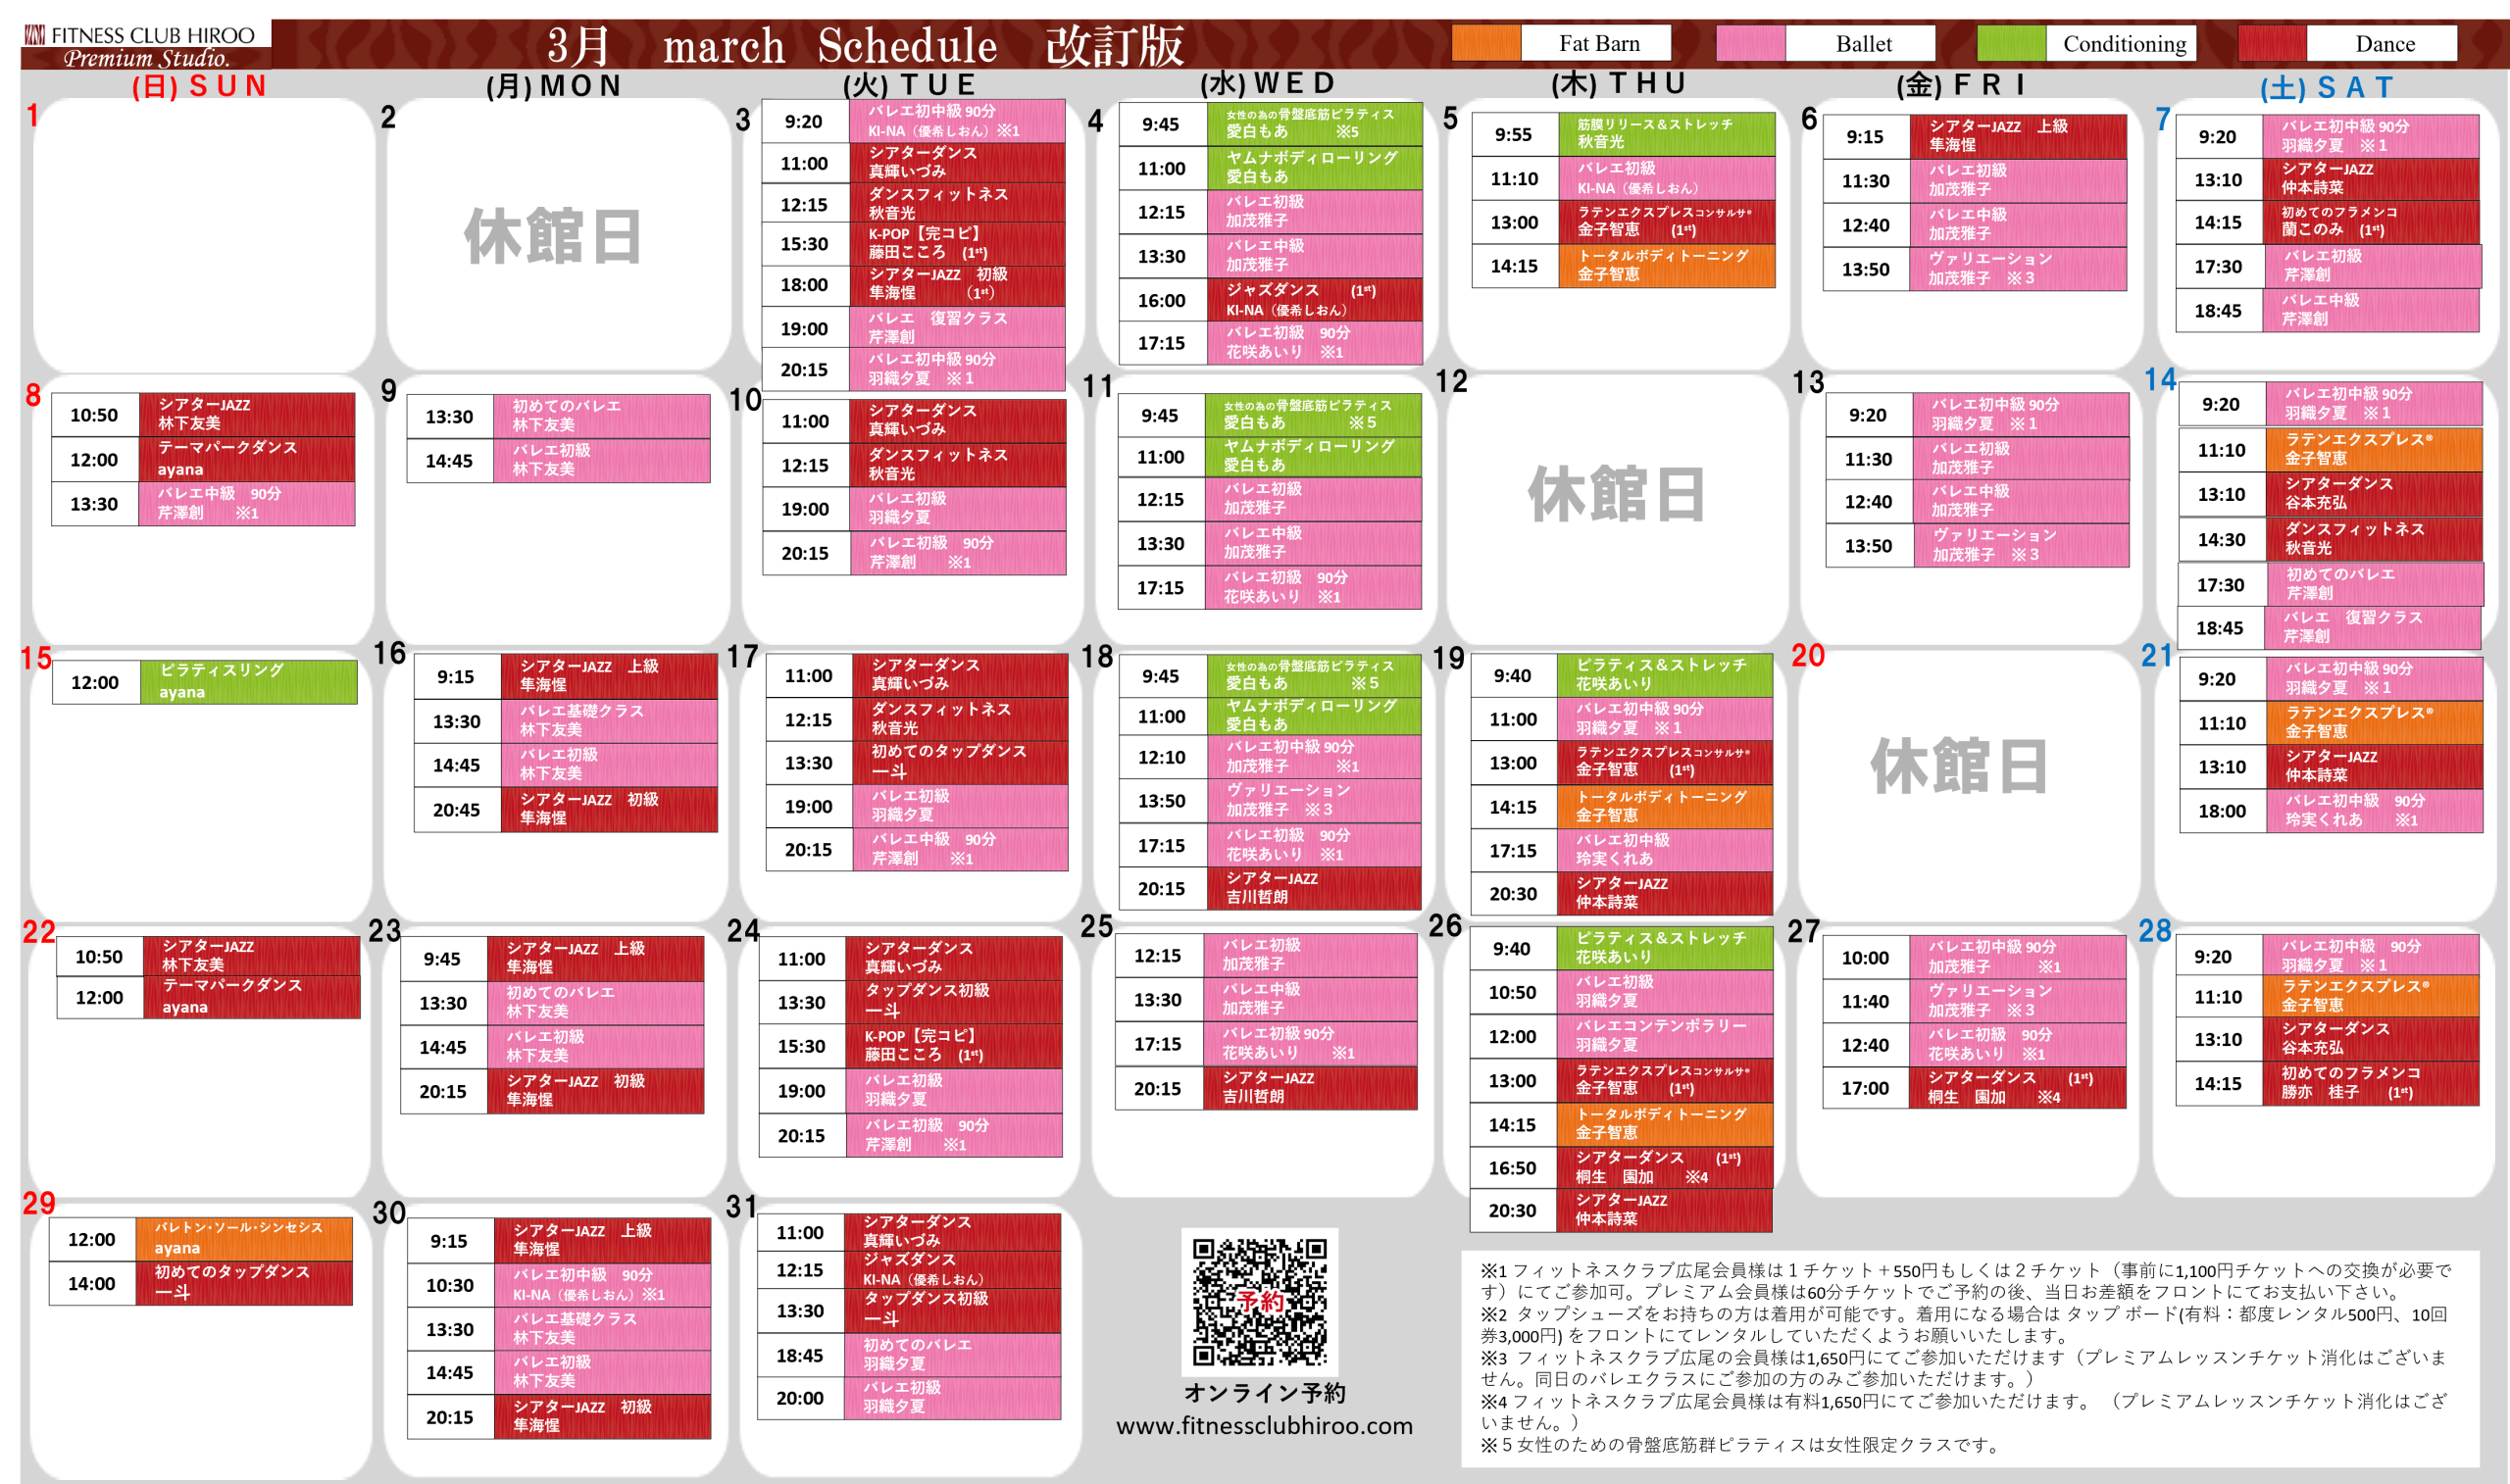
Task: Click the 3月 march Schedule title
Action: coord(864,45)
